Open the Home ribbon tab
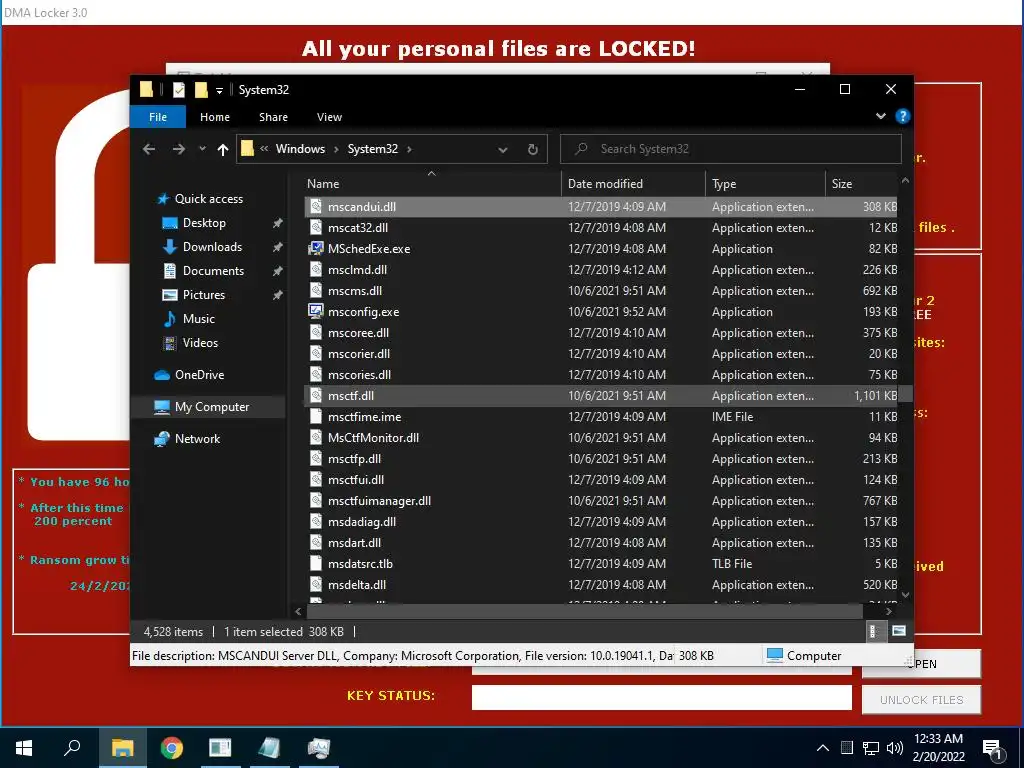This screenshot has width=1024, height=768. pyautogui.click(x=215, y=117)
